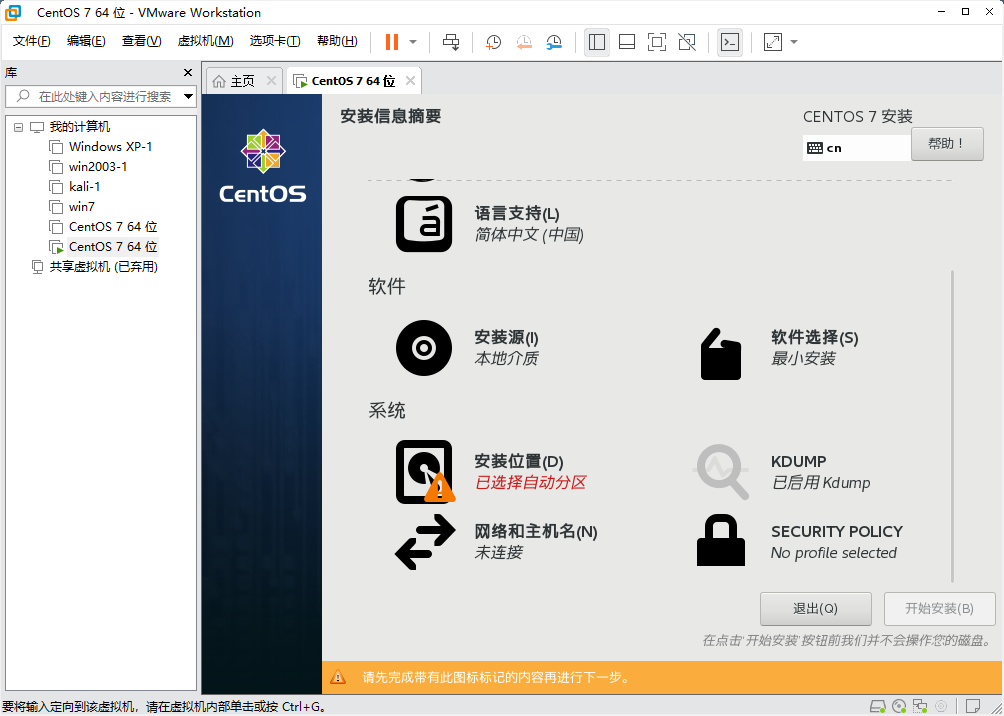The image size is (1004, 716).
Task: Select 我的计算机 in the library
Action: (80, 127)
